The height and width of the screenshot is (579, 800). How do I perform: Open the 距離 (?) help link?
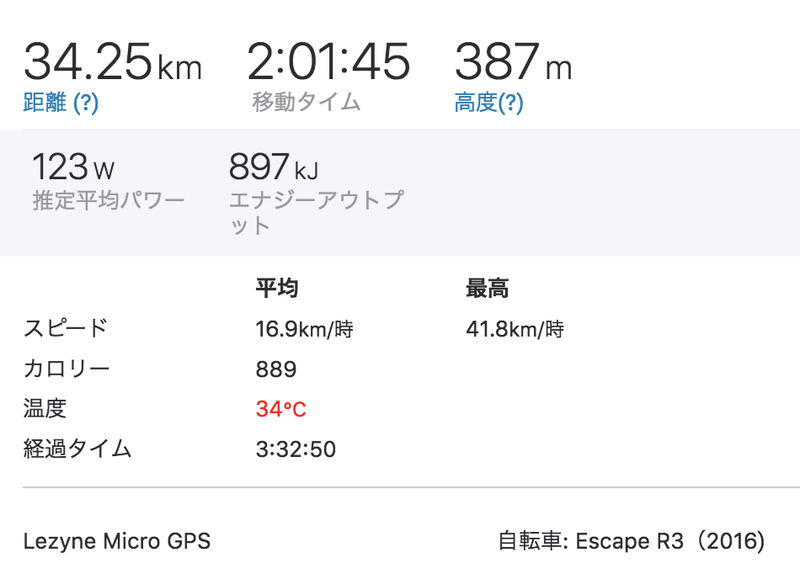pos(60,100)
